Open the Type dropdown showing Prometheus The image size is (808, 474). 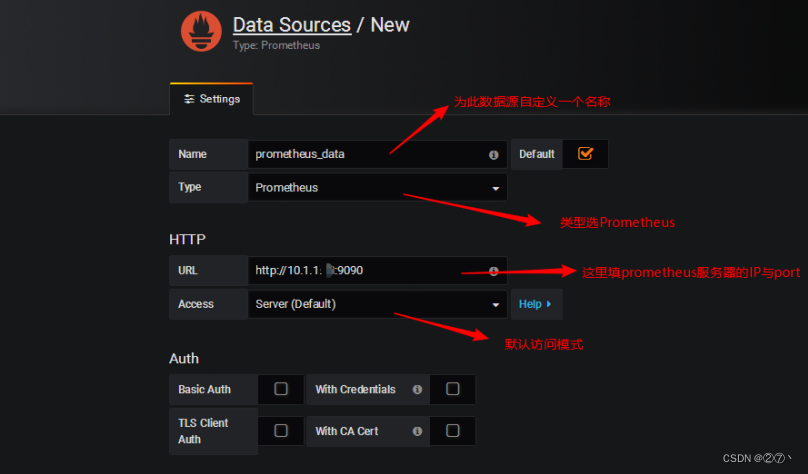[x=378, y=188]
